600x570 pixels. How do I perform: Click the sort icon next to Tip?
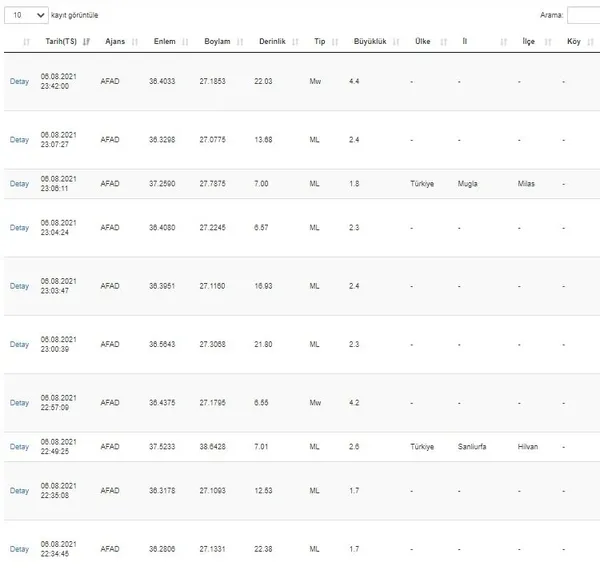[x=335, y=42]
